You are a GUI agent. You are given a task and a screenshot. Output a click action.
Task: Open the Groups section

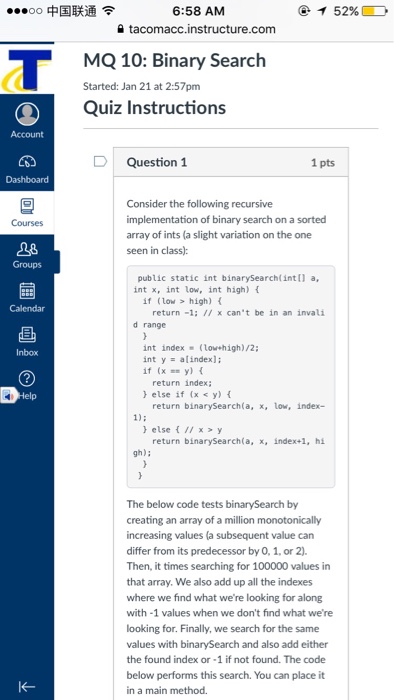pos(27,255)
